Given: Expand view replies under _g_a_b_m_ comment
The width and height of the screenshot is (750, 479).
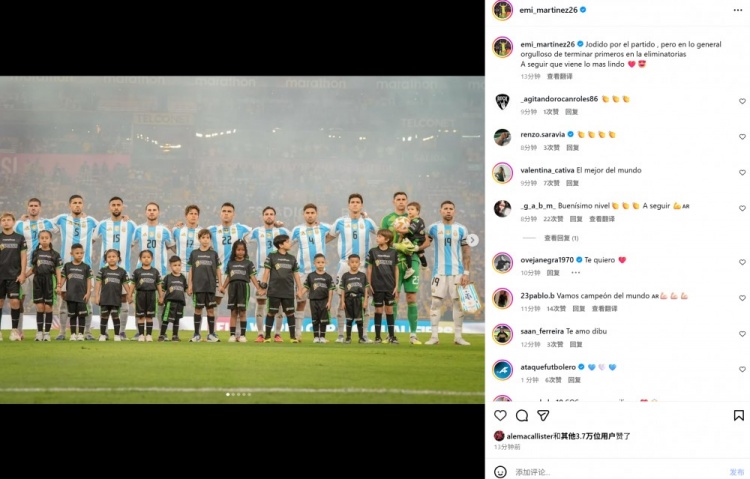Looking at the screenshot, I should [x=561, y=238].
